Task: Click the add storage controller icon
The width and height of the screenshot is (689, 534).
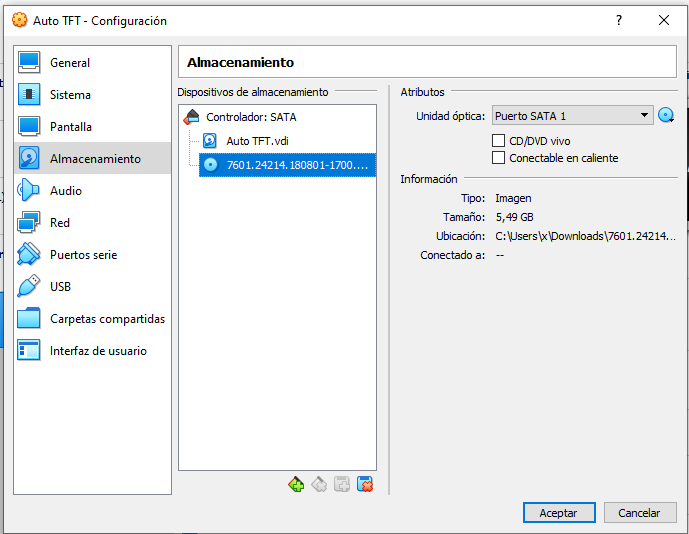Action: click(296, 484)
